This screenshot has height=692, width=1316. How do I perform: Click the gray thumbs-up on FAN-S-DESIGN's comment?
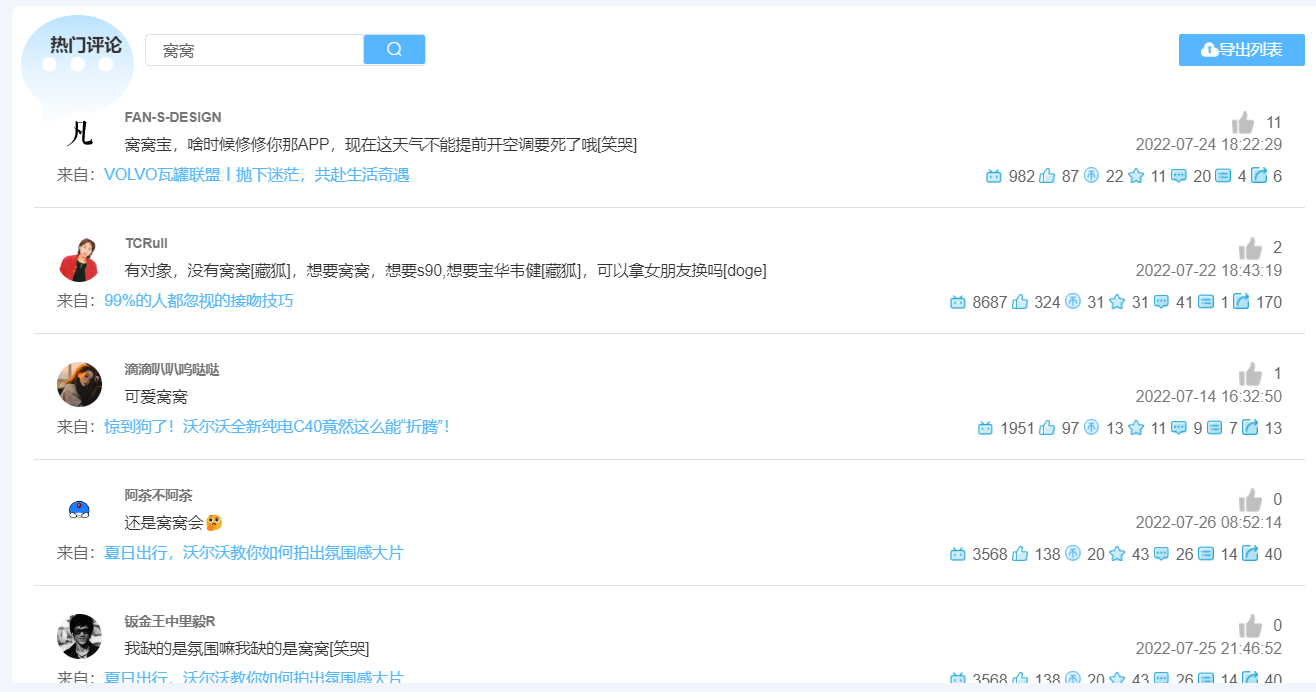pos(1243,123)
